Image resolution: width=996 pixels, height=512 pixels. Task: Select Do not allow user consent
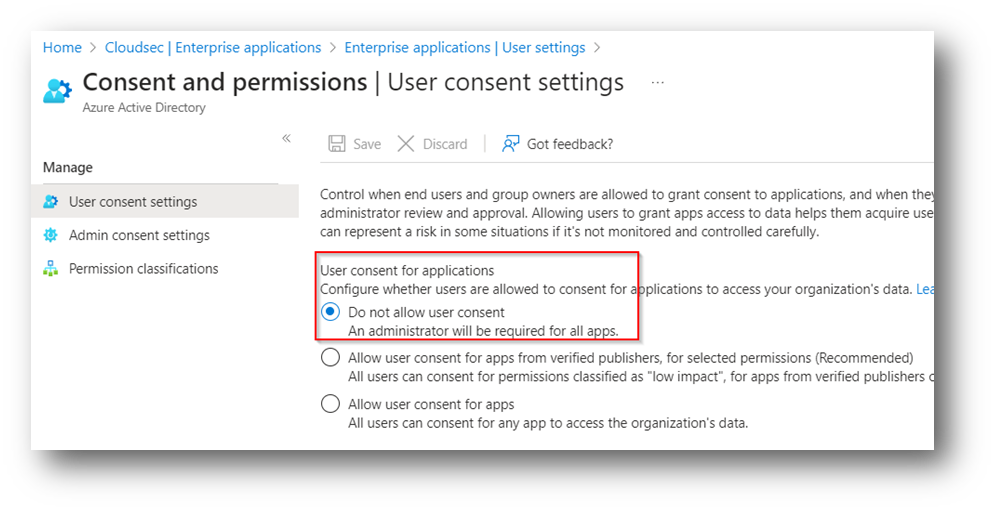click(x=330, y=312)
